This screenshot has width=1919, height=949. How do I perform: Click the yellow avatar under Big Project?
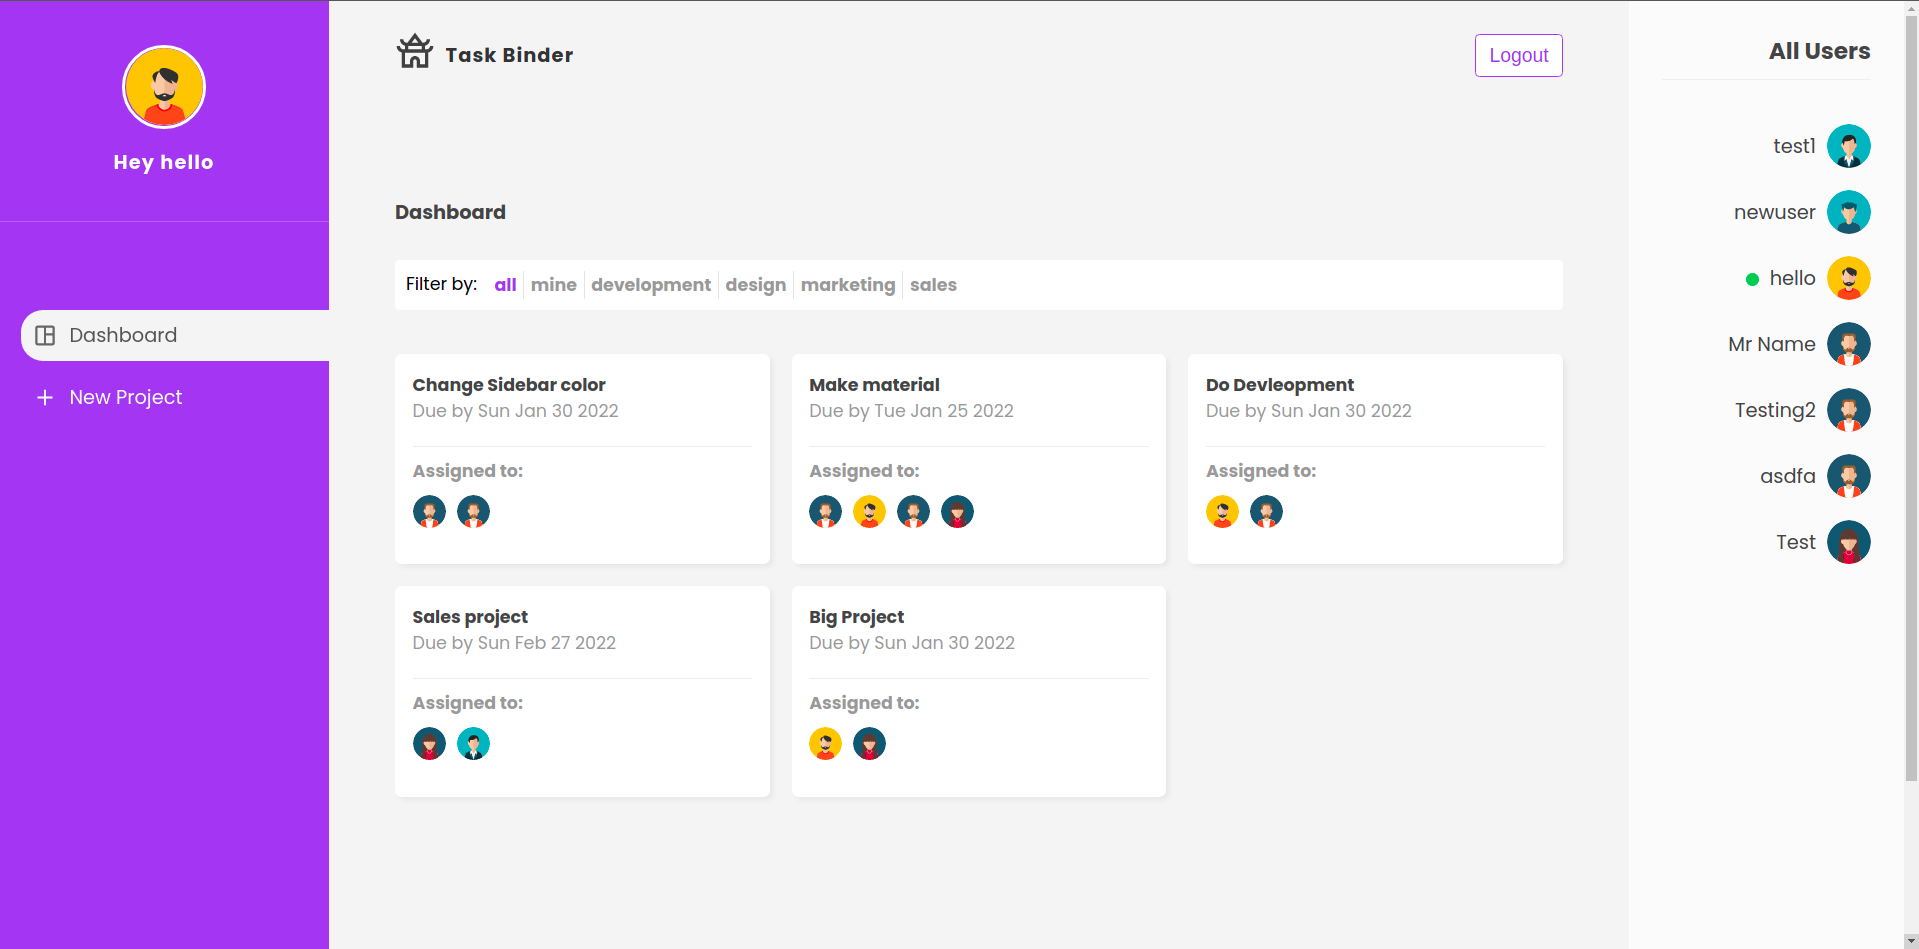(x=825, y=743)
